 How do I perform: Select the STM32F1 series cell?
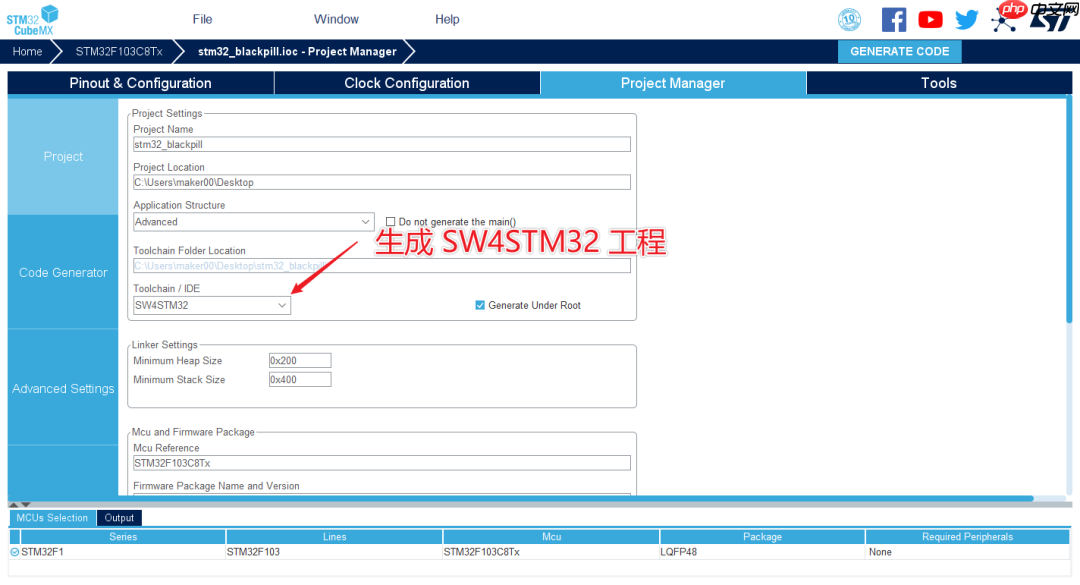123,552
